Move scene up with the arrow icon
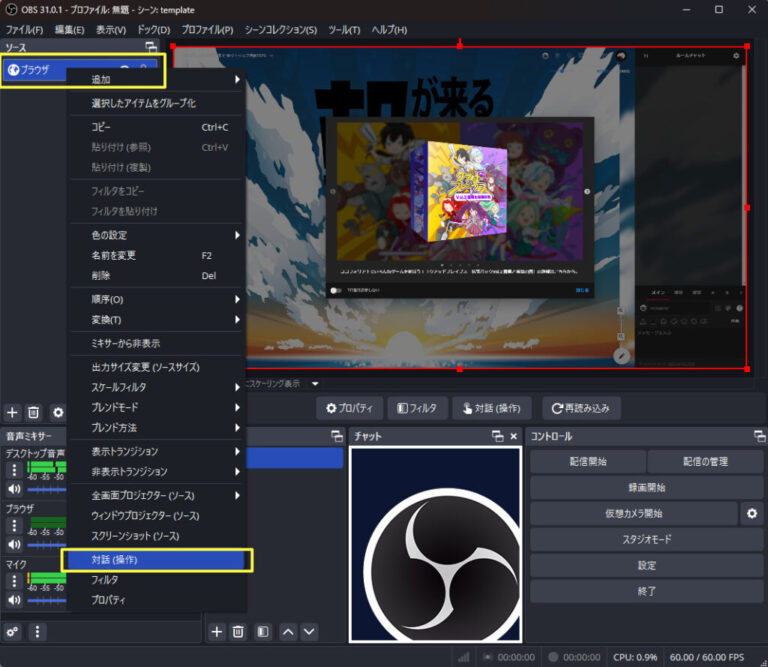This screenshot has width=768, height=667. [x=288, y=632]
